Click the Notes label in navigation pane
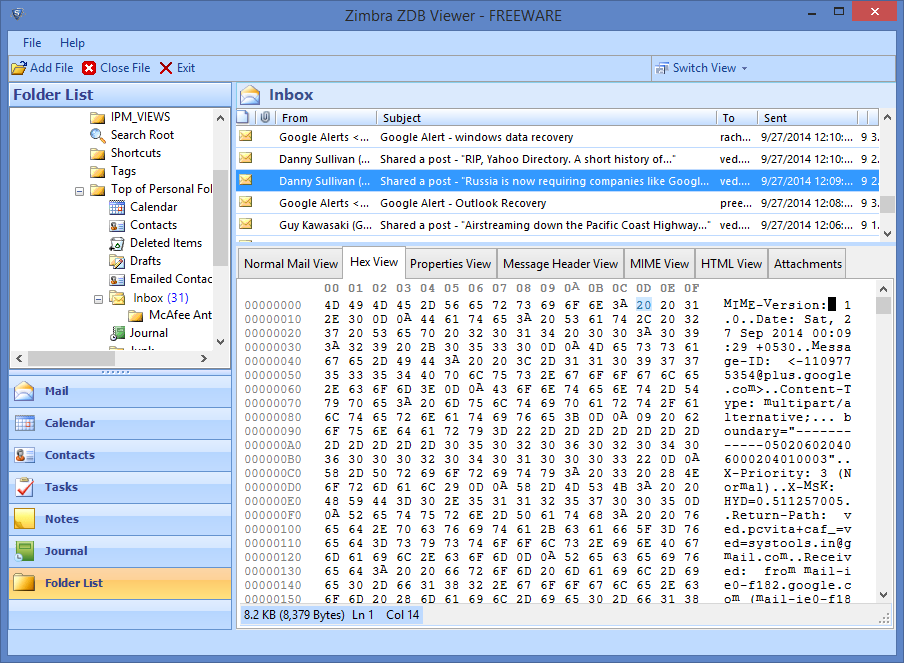 tap(62, 519)
